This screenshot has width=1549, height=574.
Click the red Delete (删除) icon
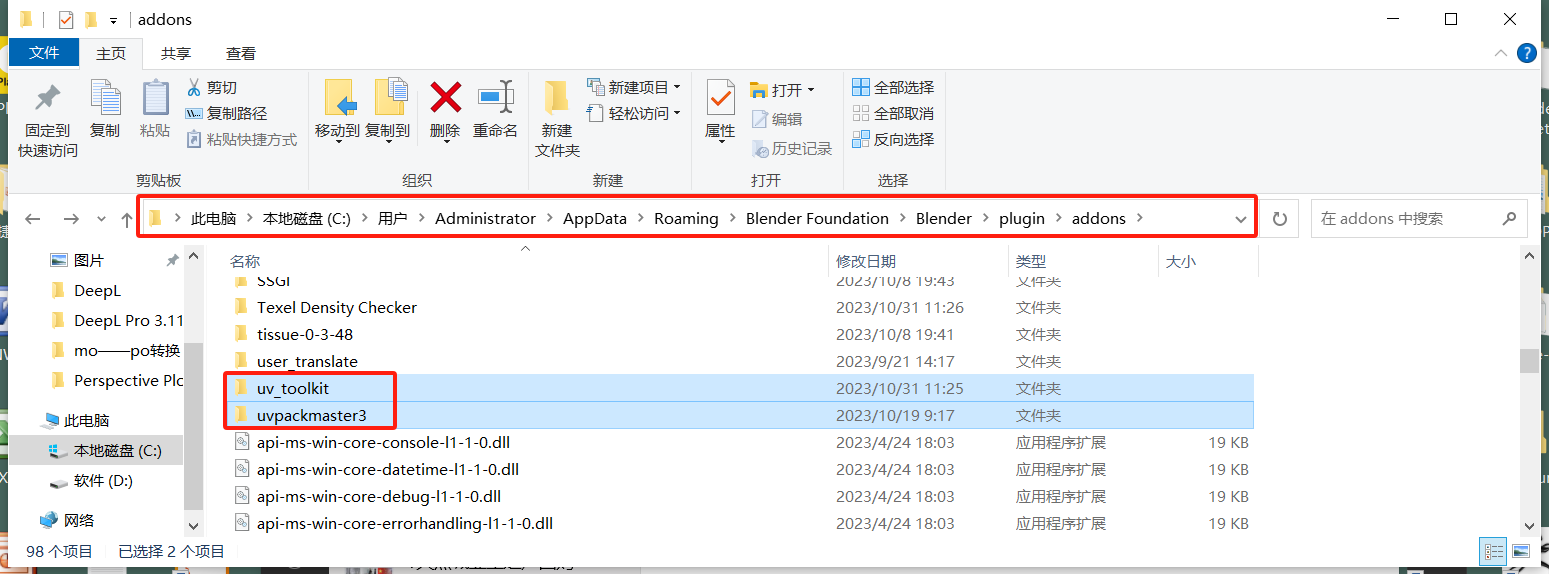(x=445, y=98)
